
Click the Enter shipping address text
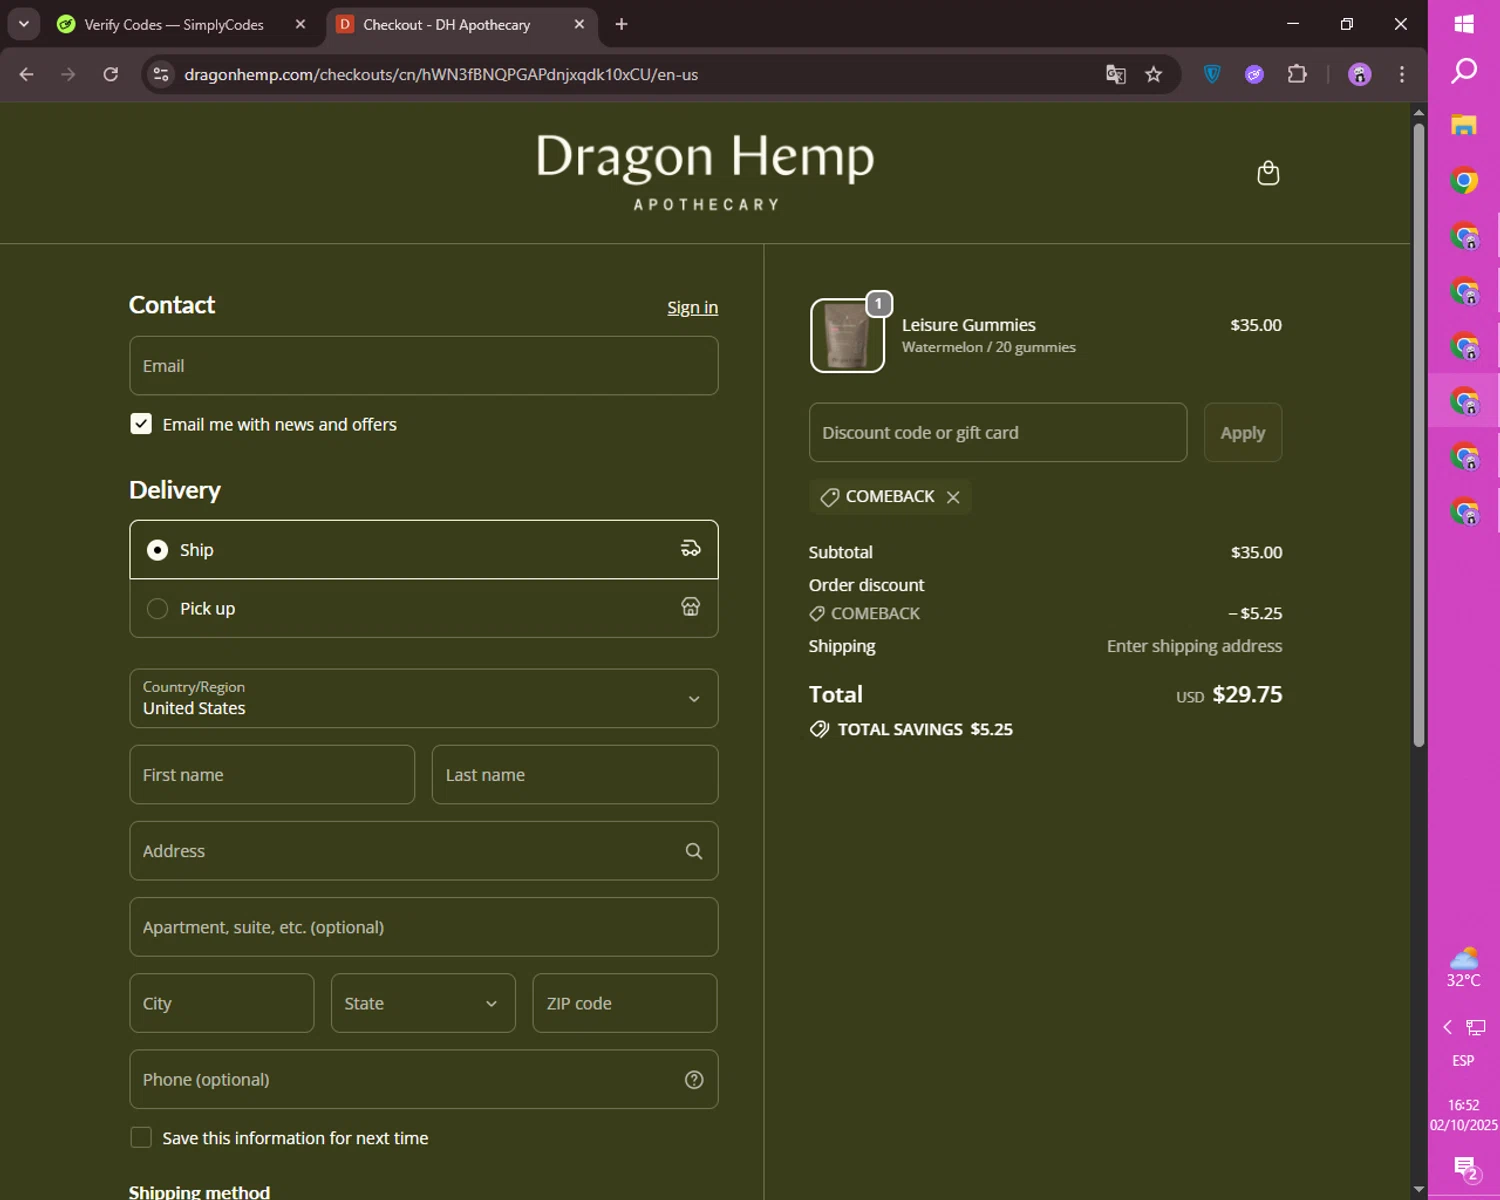click(x=1194, y=646)
